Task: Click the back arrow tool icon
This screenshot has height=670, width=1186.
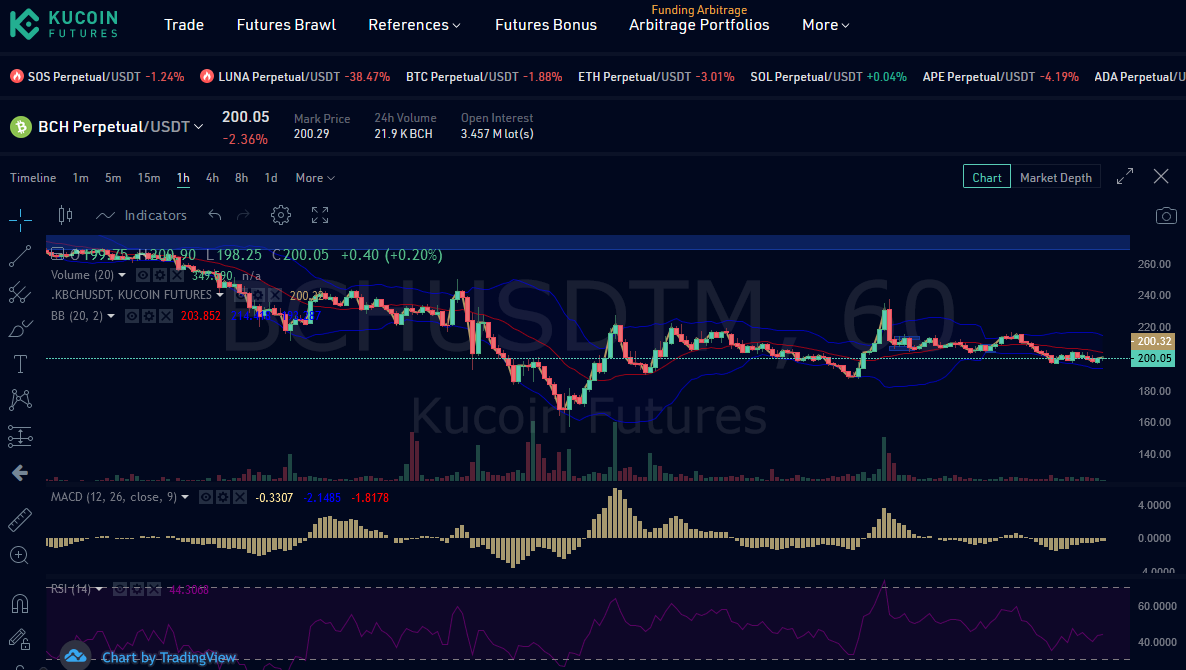Action: 20,473
